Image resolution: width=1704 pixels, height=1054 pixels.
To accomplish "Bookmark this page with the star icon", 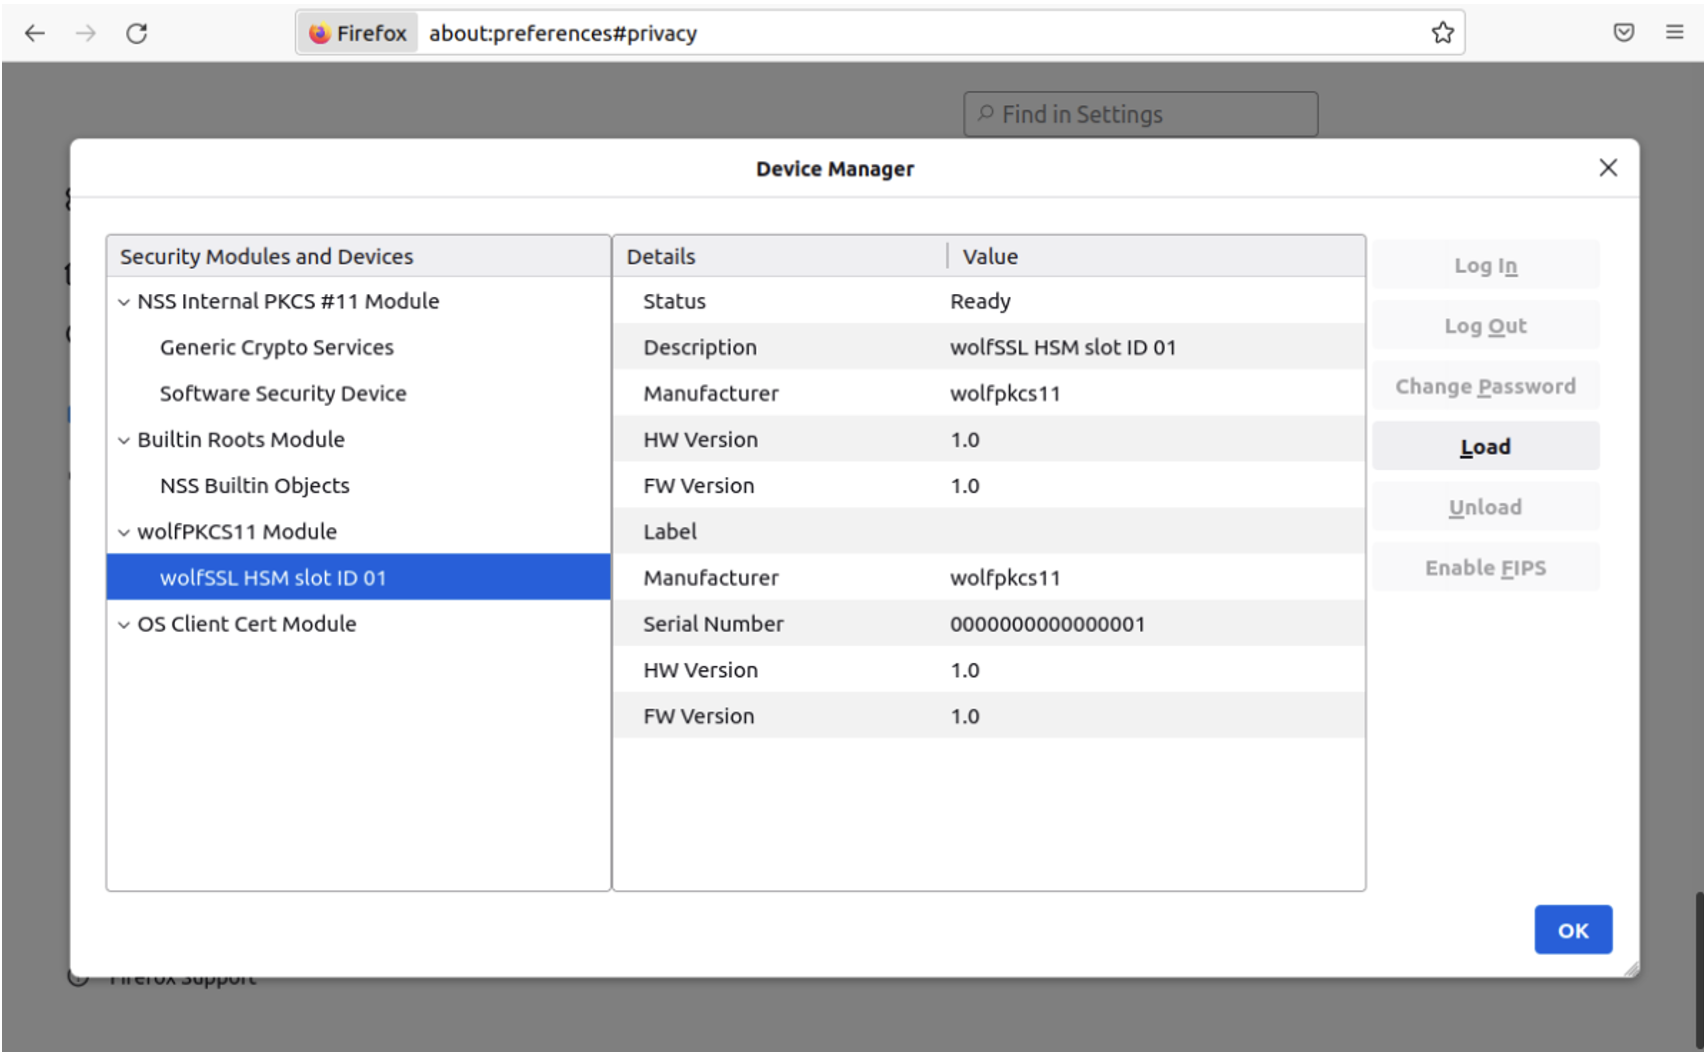I will [x=1442, y=33].
